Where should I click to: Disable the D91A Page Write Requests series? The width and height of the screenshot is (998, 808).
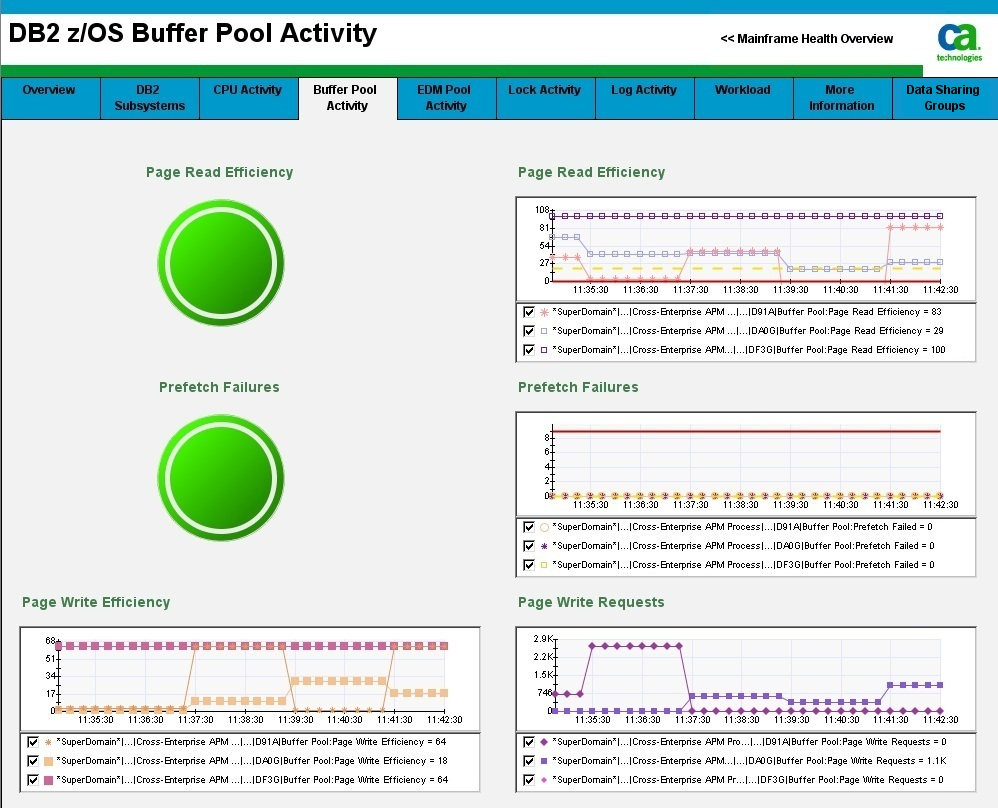(529, 742)
